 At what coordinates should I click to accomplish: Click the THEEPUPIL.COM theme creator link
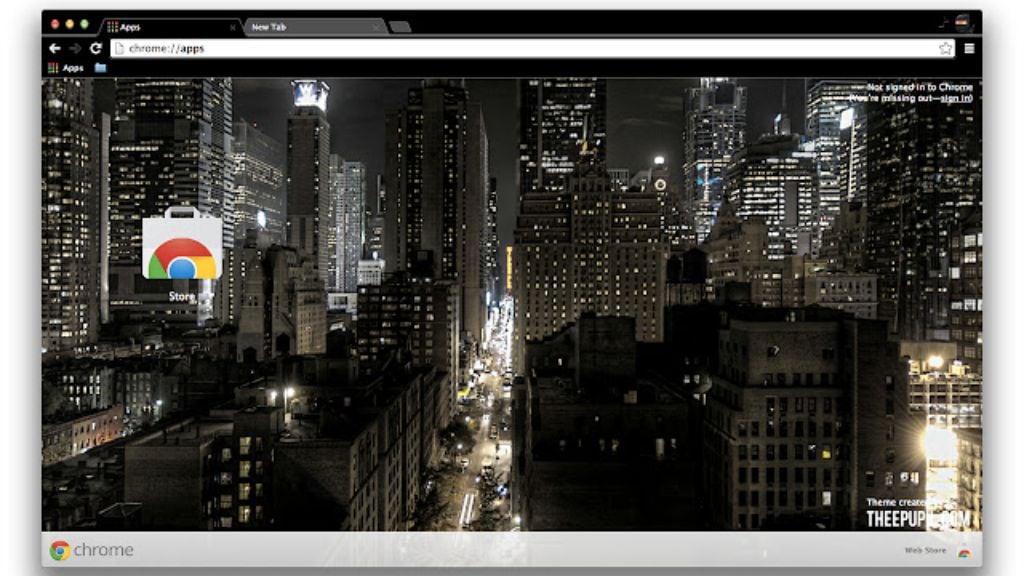pyautogui.click(x=917, y=518)
